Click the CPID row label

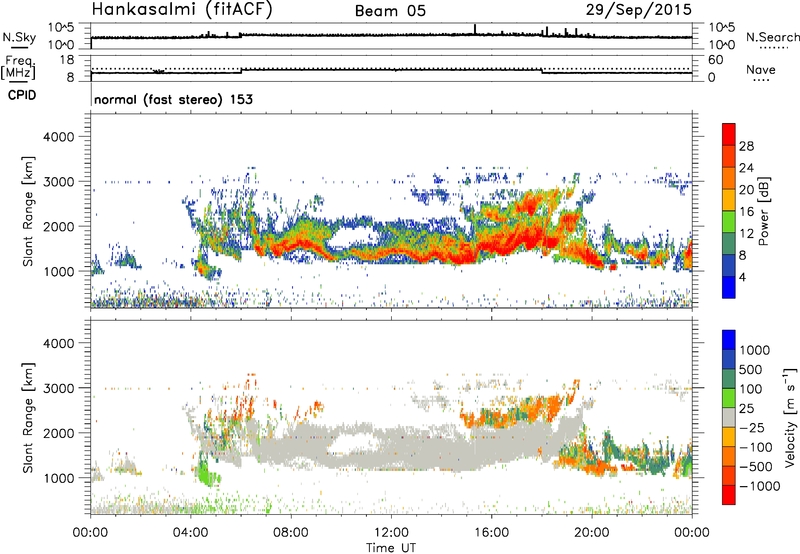coord(22,95)
